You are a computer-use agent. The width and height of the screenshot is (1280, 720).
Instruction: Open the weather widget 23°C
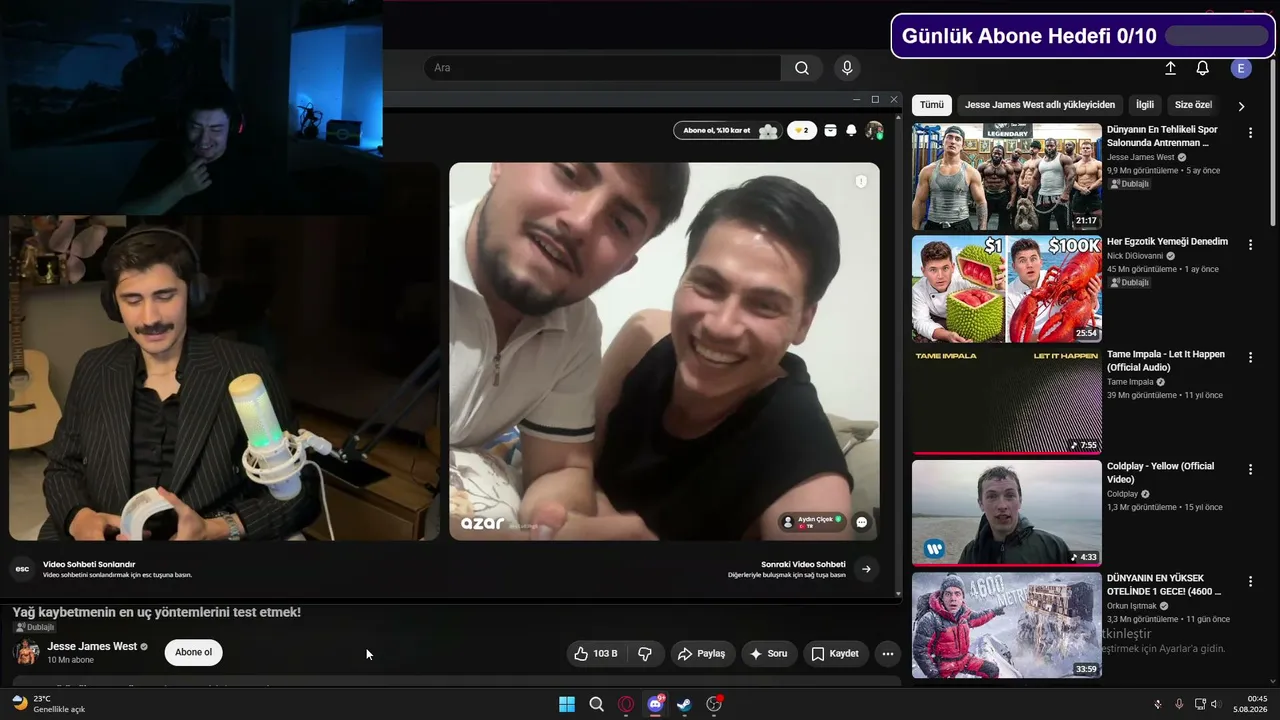coord(48,704)
